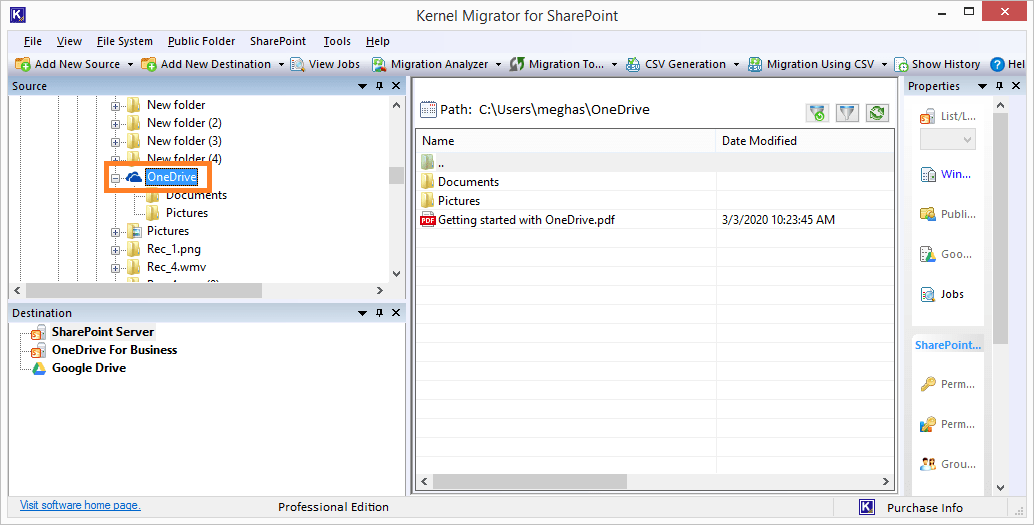Open Jobs in the Properties panel
Image resolution: width=1034 pixels, height=525 pixels.
click(x=942, y=294)
